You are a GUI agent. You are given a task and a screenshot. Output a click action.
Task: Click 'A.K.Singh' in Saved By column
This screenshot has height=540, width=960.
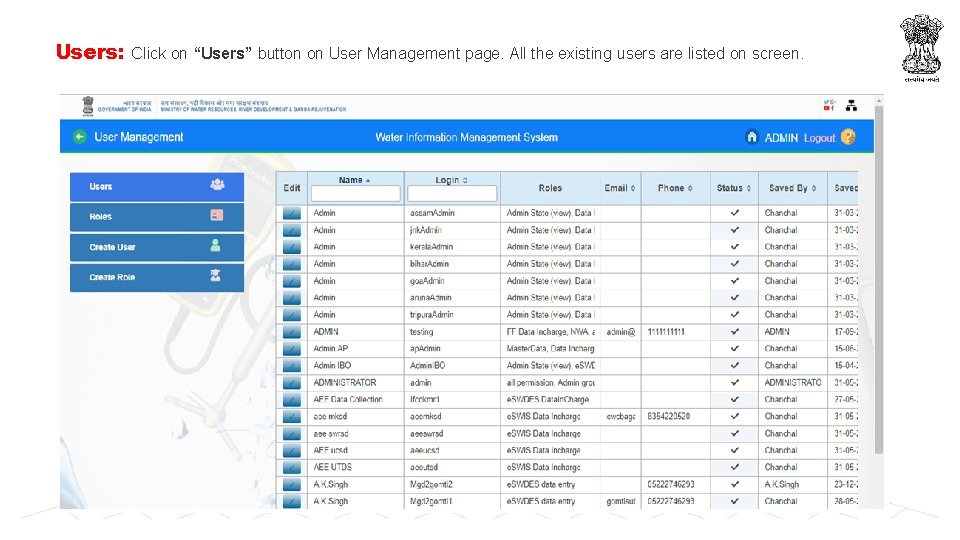782,484
